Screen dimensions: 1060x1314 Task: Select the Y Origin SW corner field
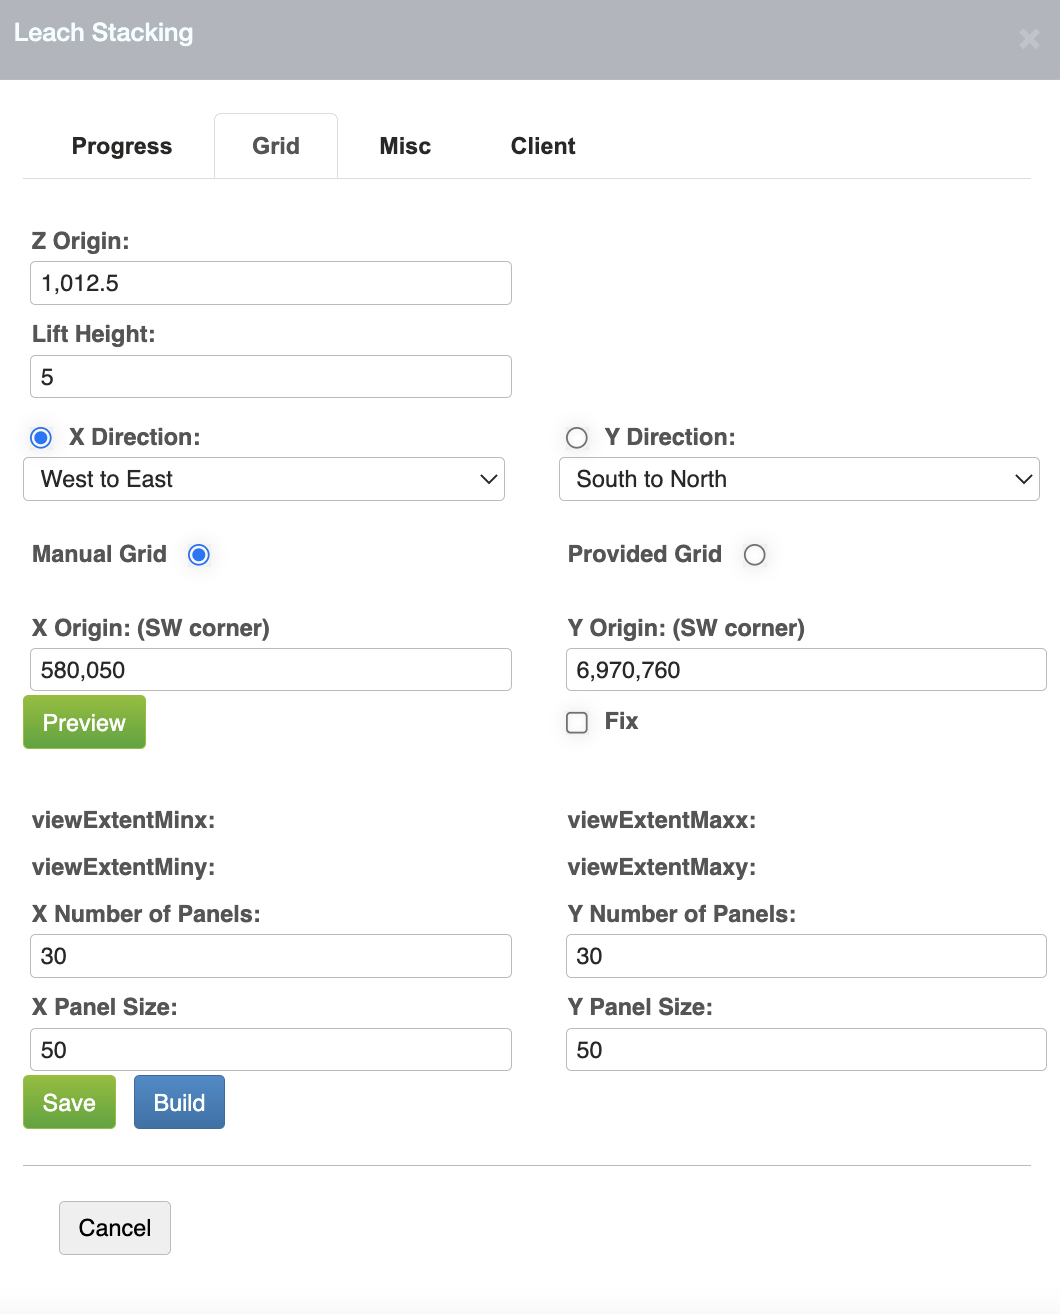click(x=806, y=669)
